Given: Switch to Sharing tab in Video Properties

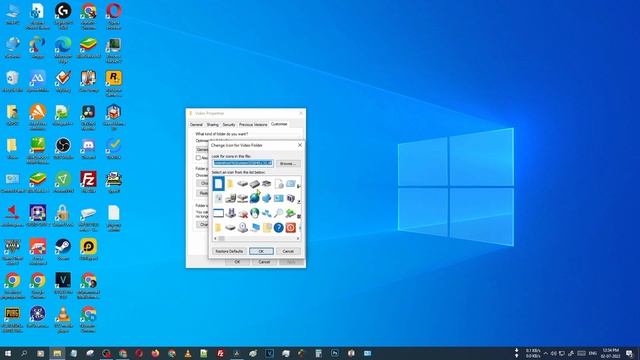Looking at the screenshot, I should [213, 124].
